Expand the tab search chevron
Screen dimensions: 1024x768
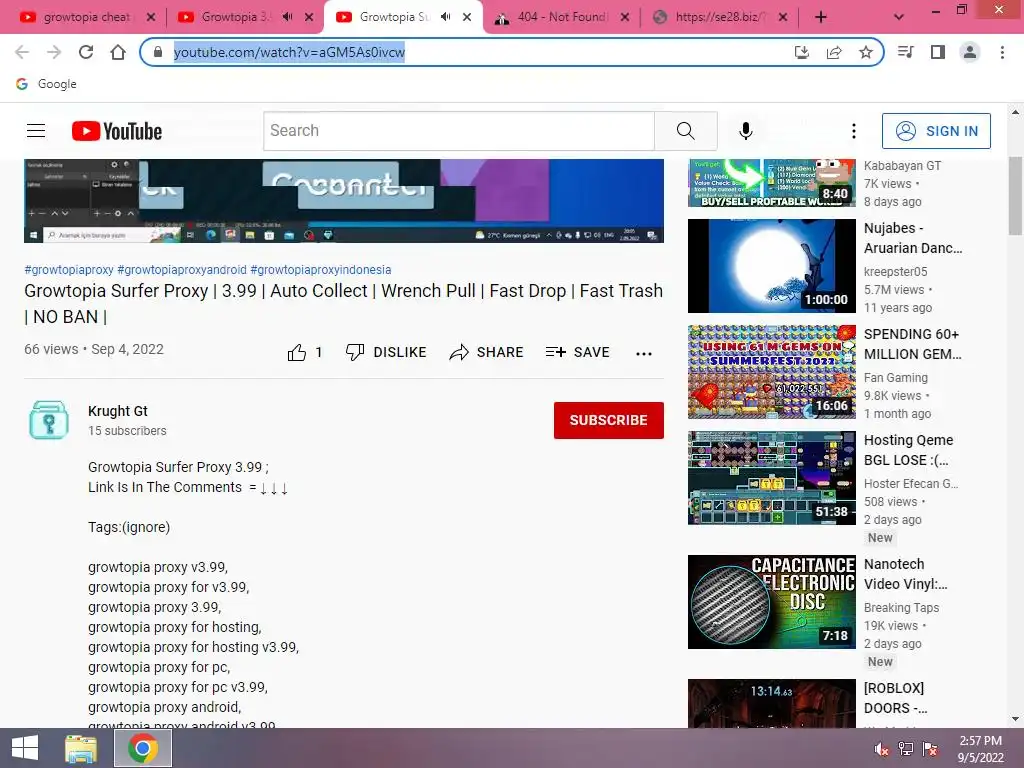[899, 17]
